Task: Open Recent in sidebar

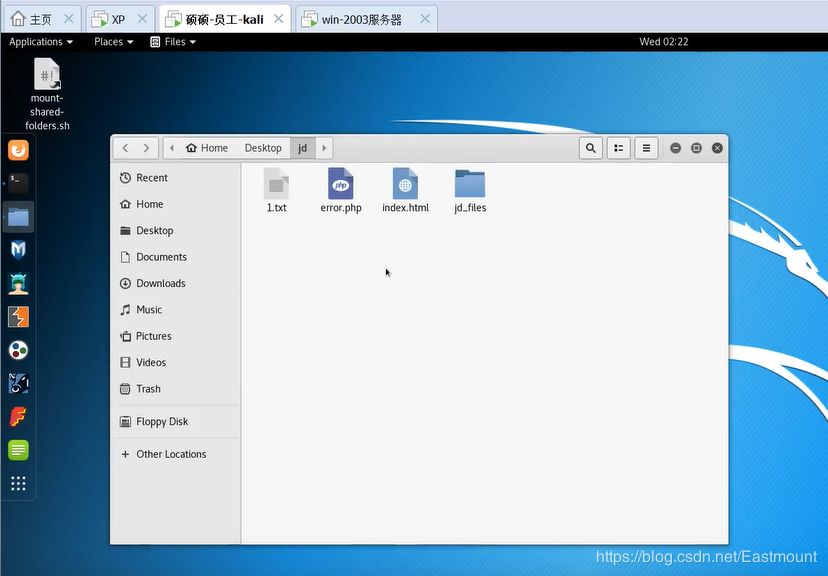Action: [175, 178]
